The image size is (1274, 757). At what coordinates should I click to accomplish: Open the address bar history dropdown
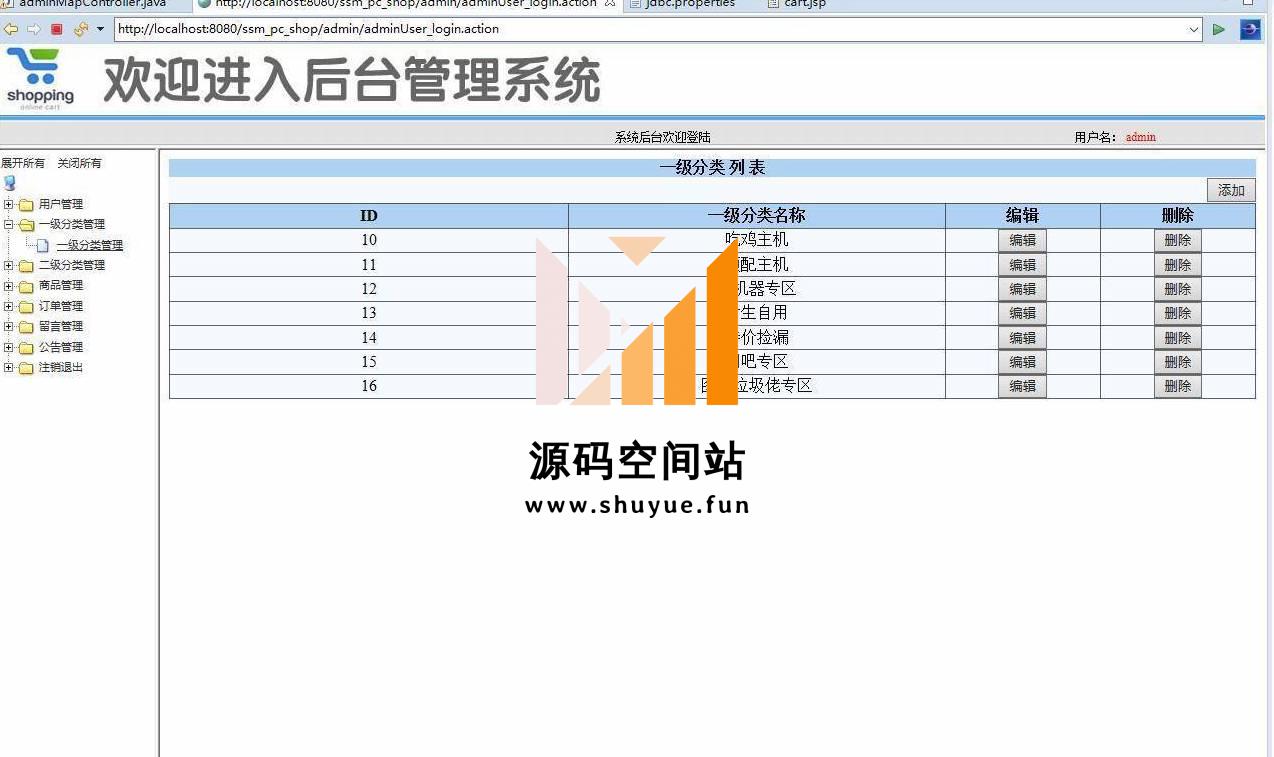[x=1194, y=29]
